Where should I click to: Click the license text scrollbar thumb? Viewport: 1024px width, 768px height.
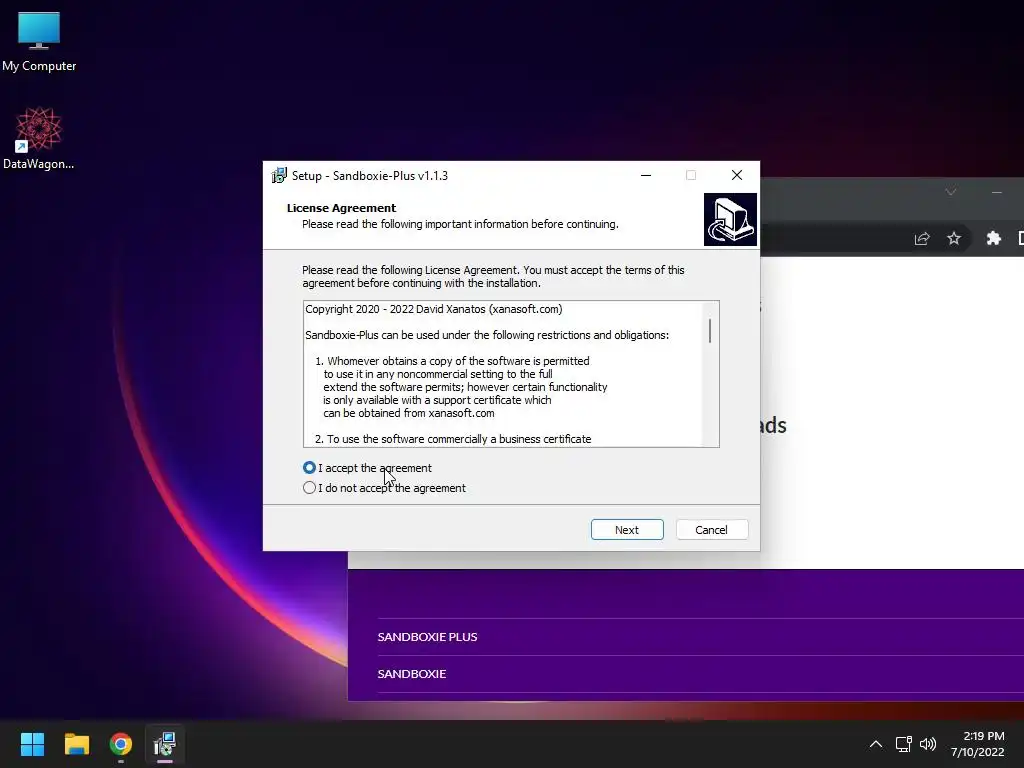click(710, 330)
